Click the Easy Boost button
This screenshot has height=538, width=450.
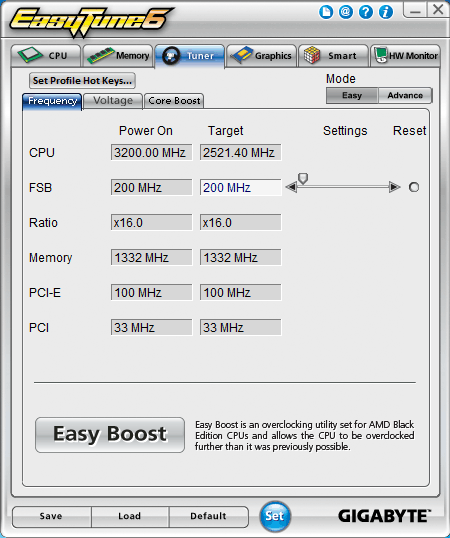pyautogui.click(x=110, y=435)
